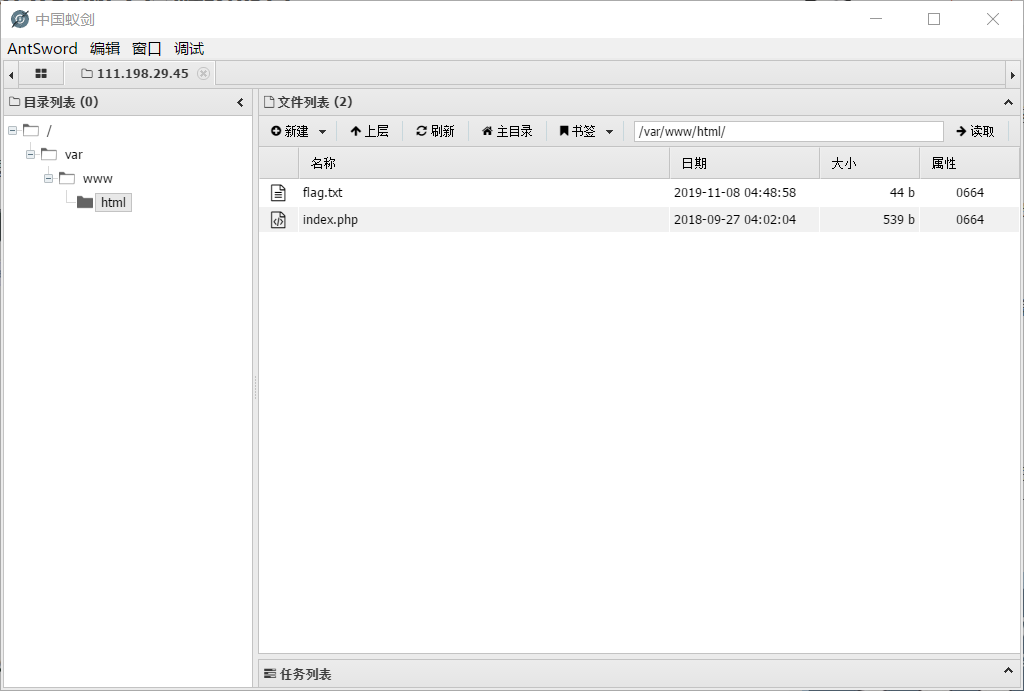Select the root / folder
Screen dimensions: 1024x691
(x=49, y=131)
